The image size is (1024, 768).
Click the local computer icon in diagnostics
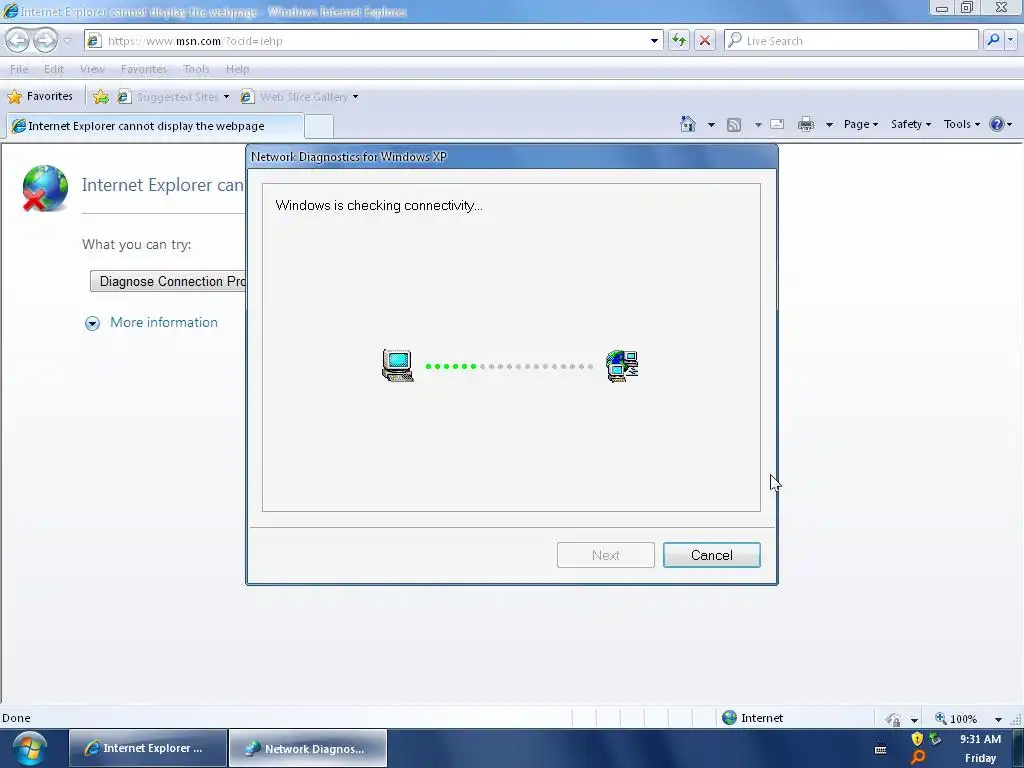pyautogui.click(x=398, y=366)
